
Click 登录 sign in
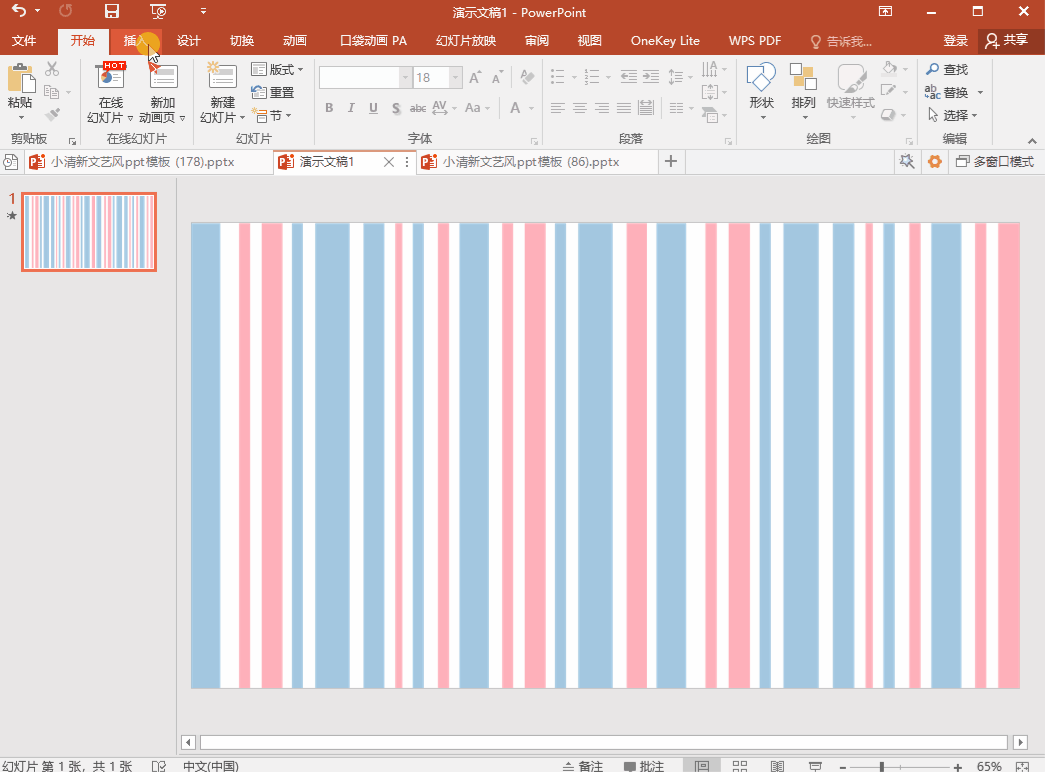click(955, 41)
